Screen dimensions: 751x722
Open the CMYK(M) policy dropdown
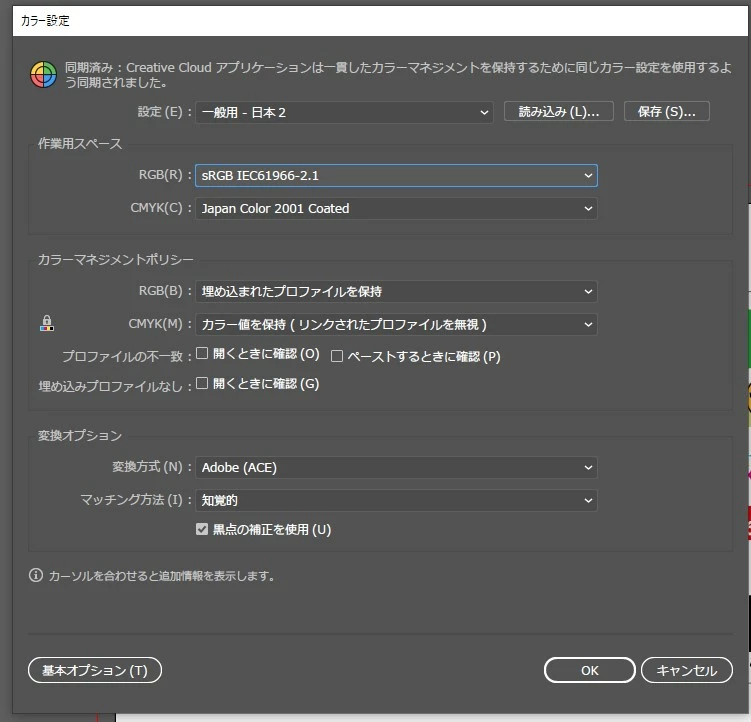396,324
